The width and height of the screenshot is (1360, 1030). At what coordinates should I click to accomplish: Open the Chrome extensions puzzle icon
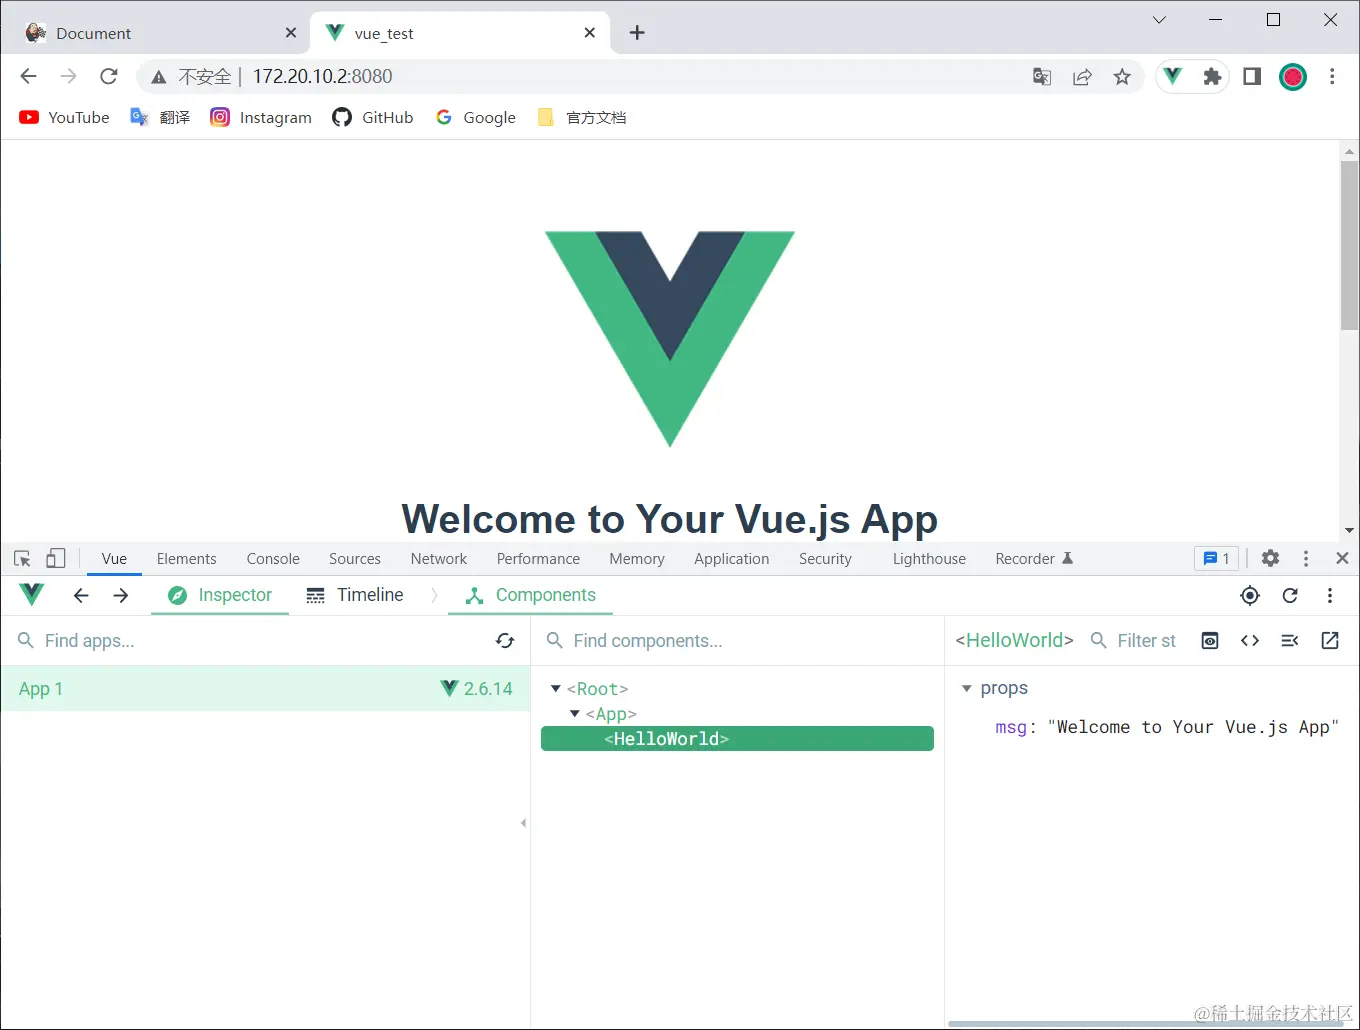[1212, 76]
